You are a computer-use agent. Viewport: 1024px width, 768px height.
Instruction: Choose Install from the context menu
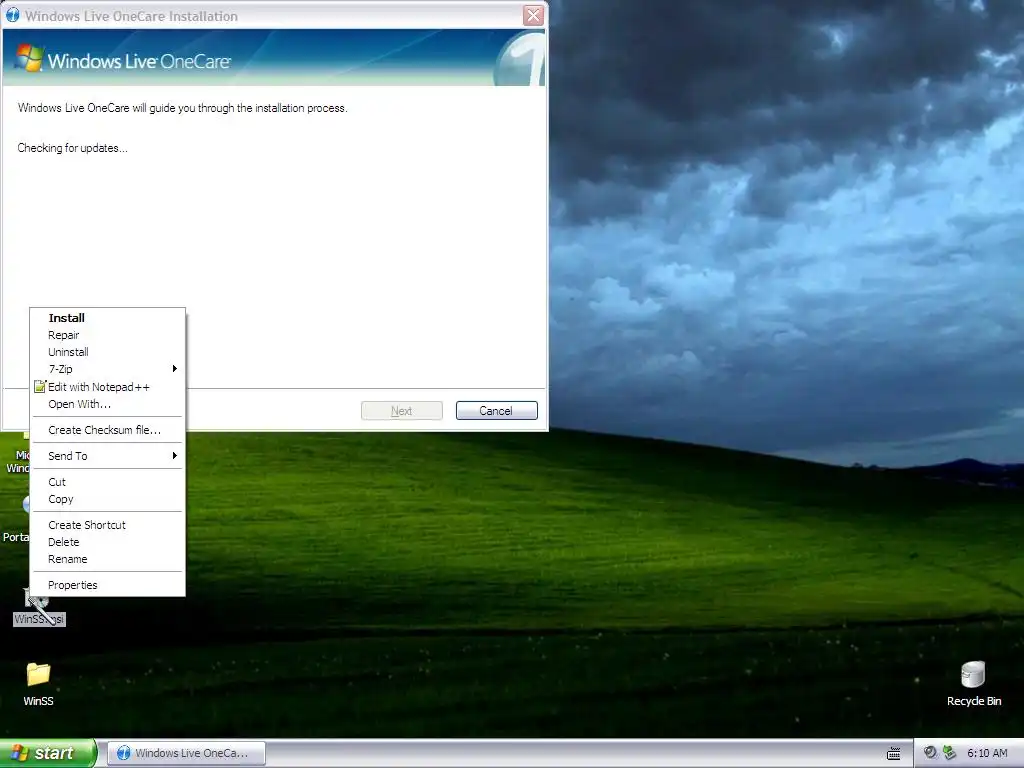108,318
